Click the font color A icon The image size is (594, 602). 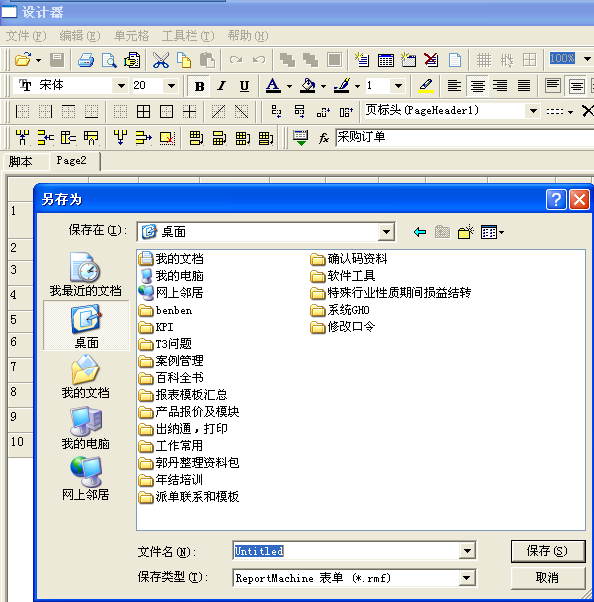273,85
